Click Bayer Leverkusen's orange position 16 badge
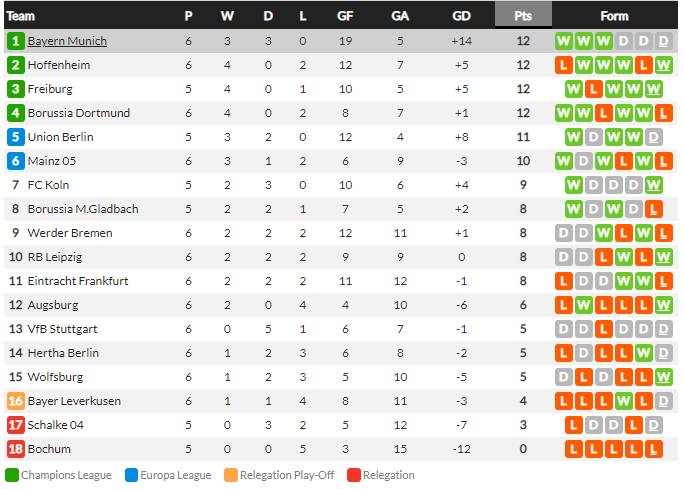 (x=16, y=401)
